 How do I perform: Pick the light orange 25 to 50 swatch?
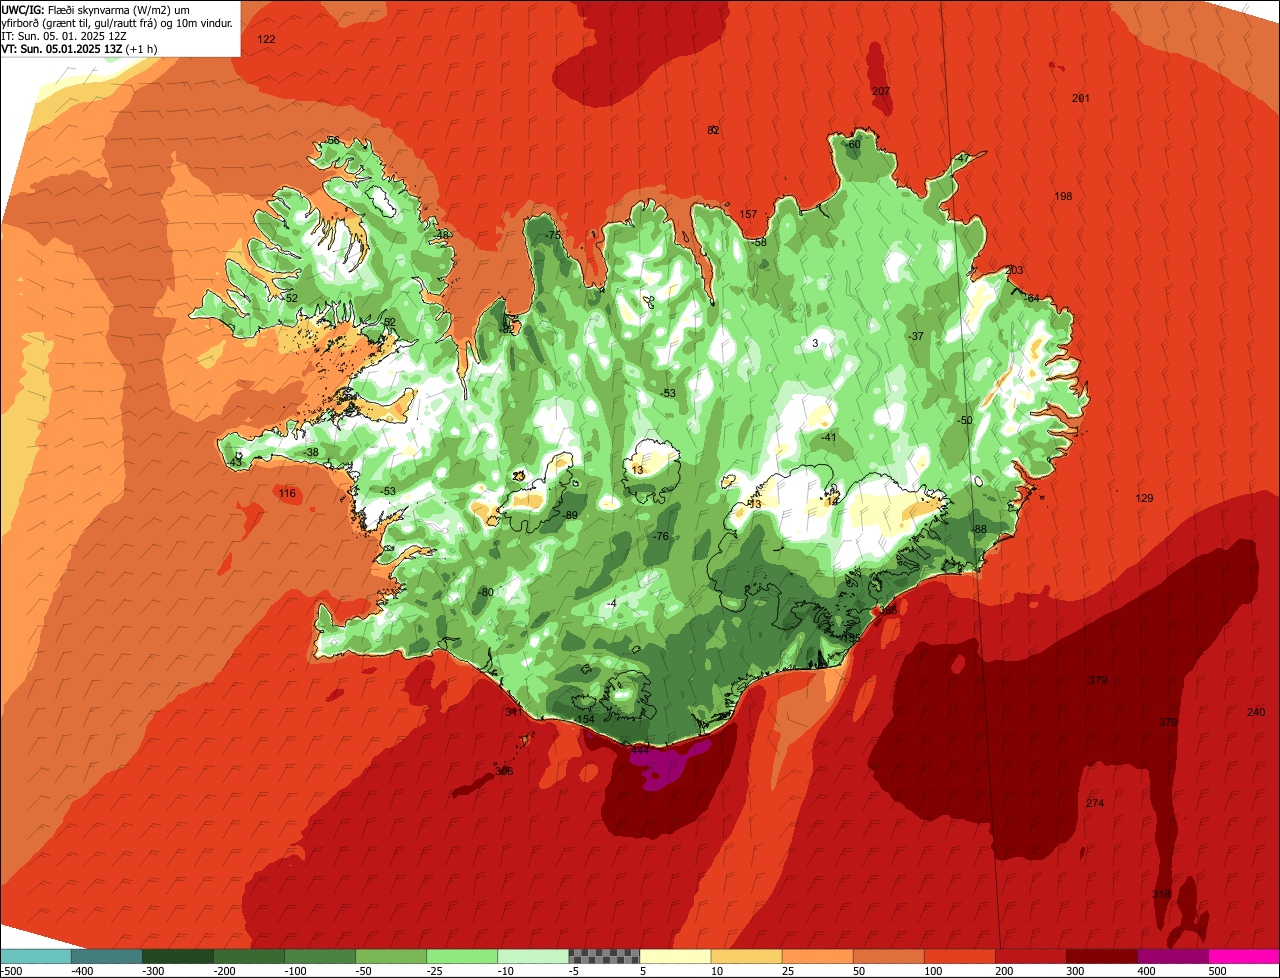point(817,956)
